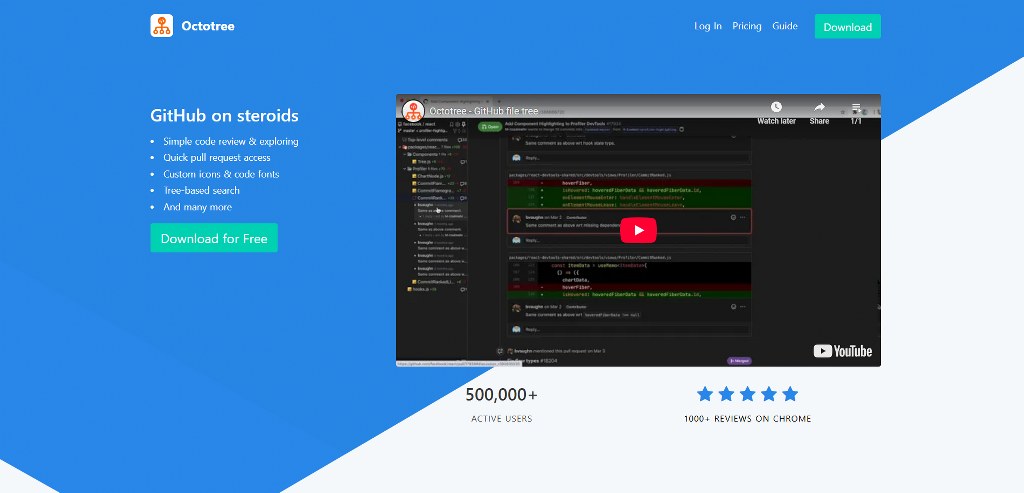The width and height of the screenshot is (1024, 493).
Task: Click 'Quick pull request access' bullet
Action: [x=217, y=157]
